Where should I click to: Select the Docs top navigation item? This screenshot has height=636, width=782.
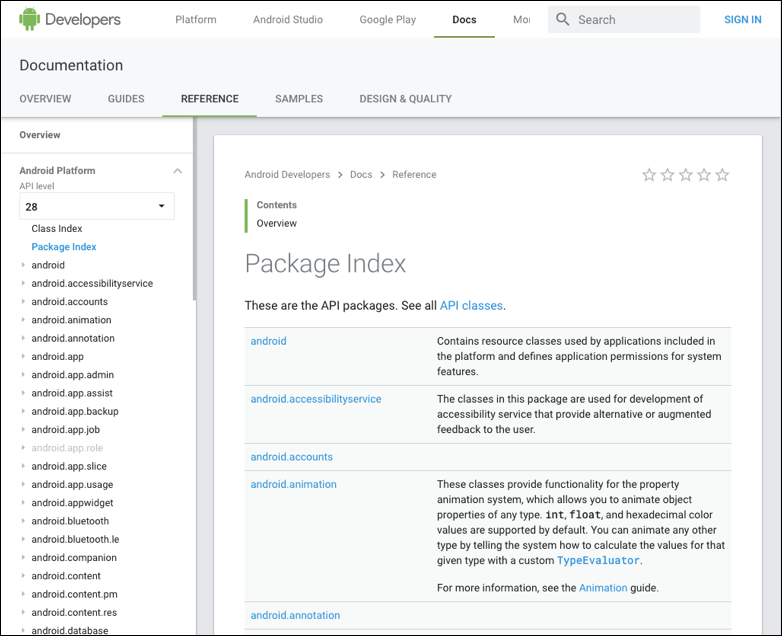tap(464, 19)
